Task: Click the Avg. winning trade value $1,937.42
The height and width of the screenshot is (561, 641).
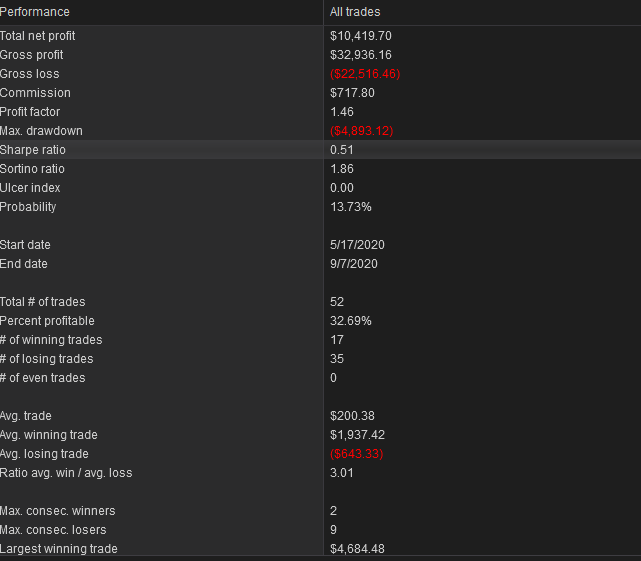Action: tap(358, 435)
